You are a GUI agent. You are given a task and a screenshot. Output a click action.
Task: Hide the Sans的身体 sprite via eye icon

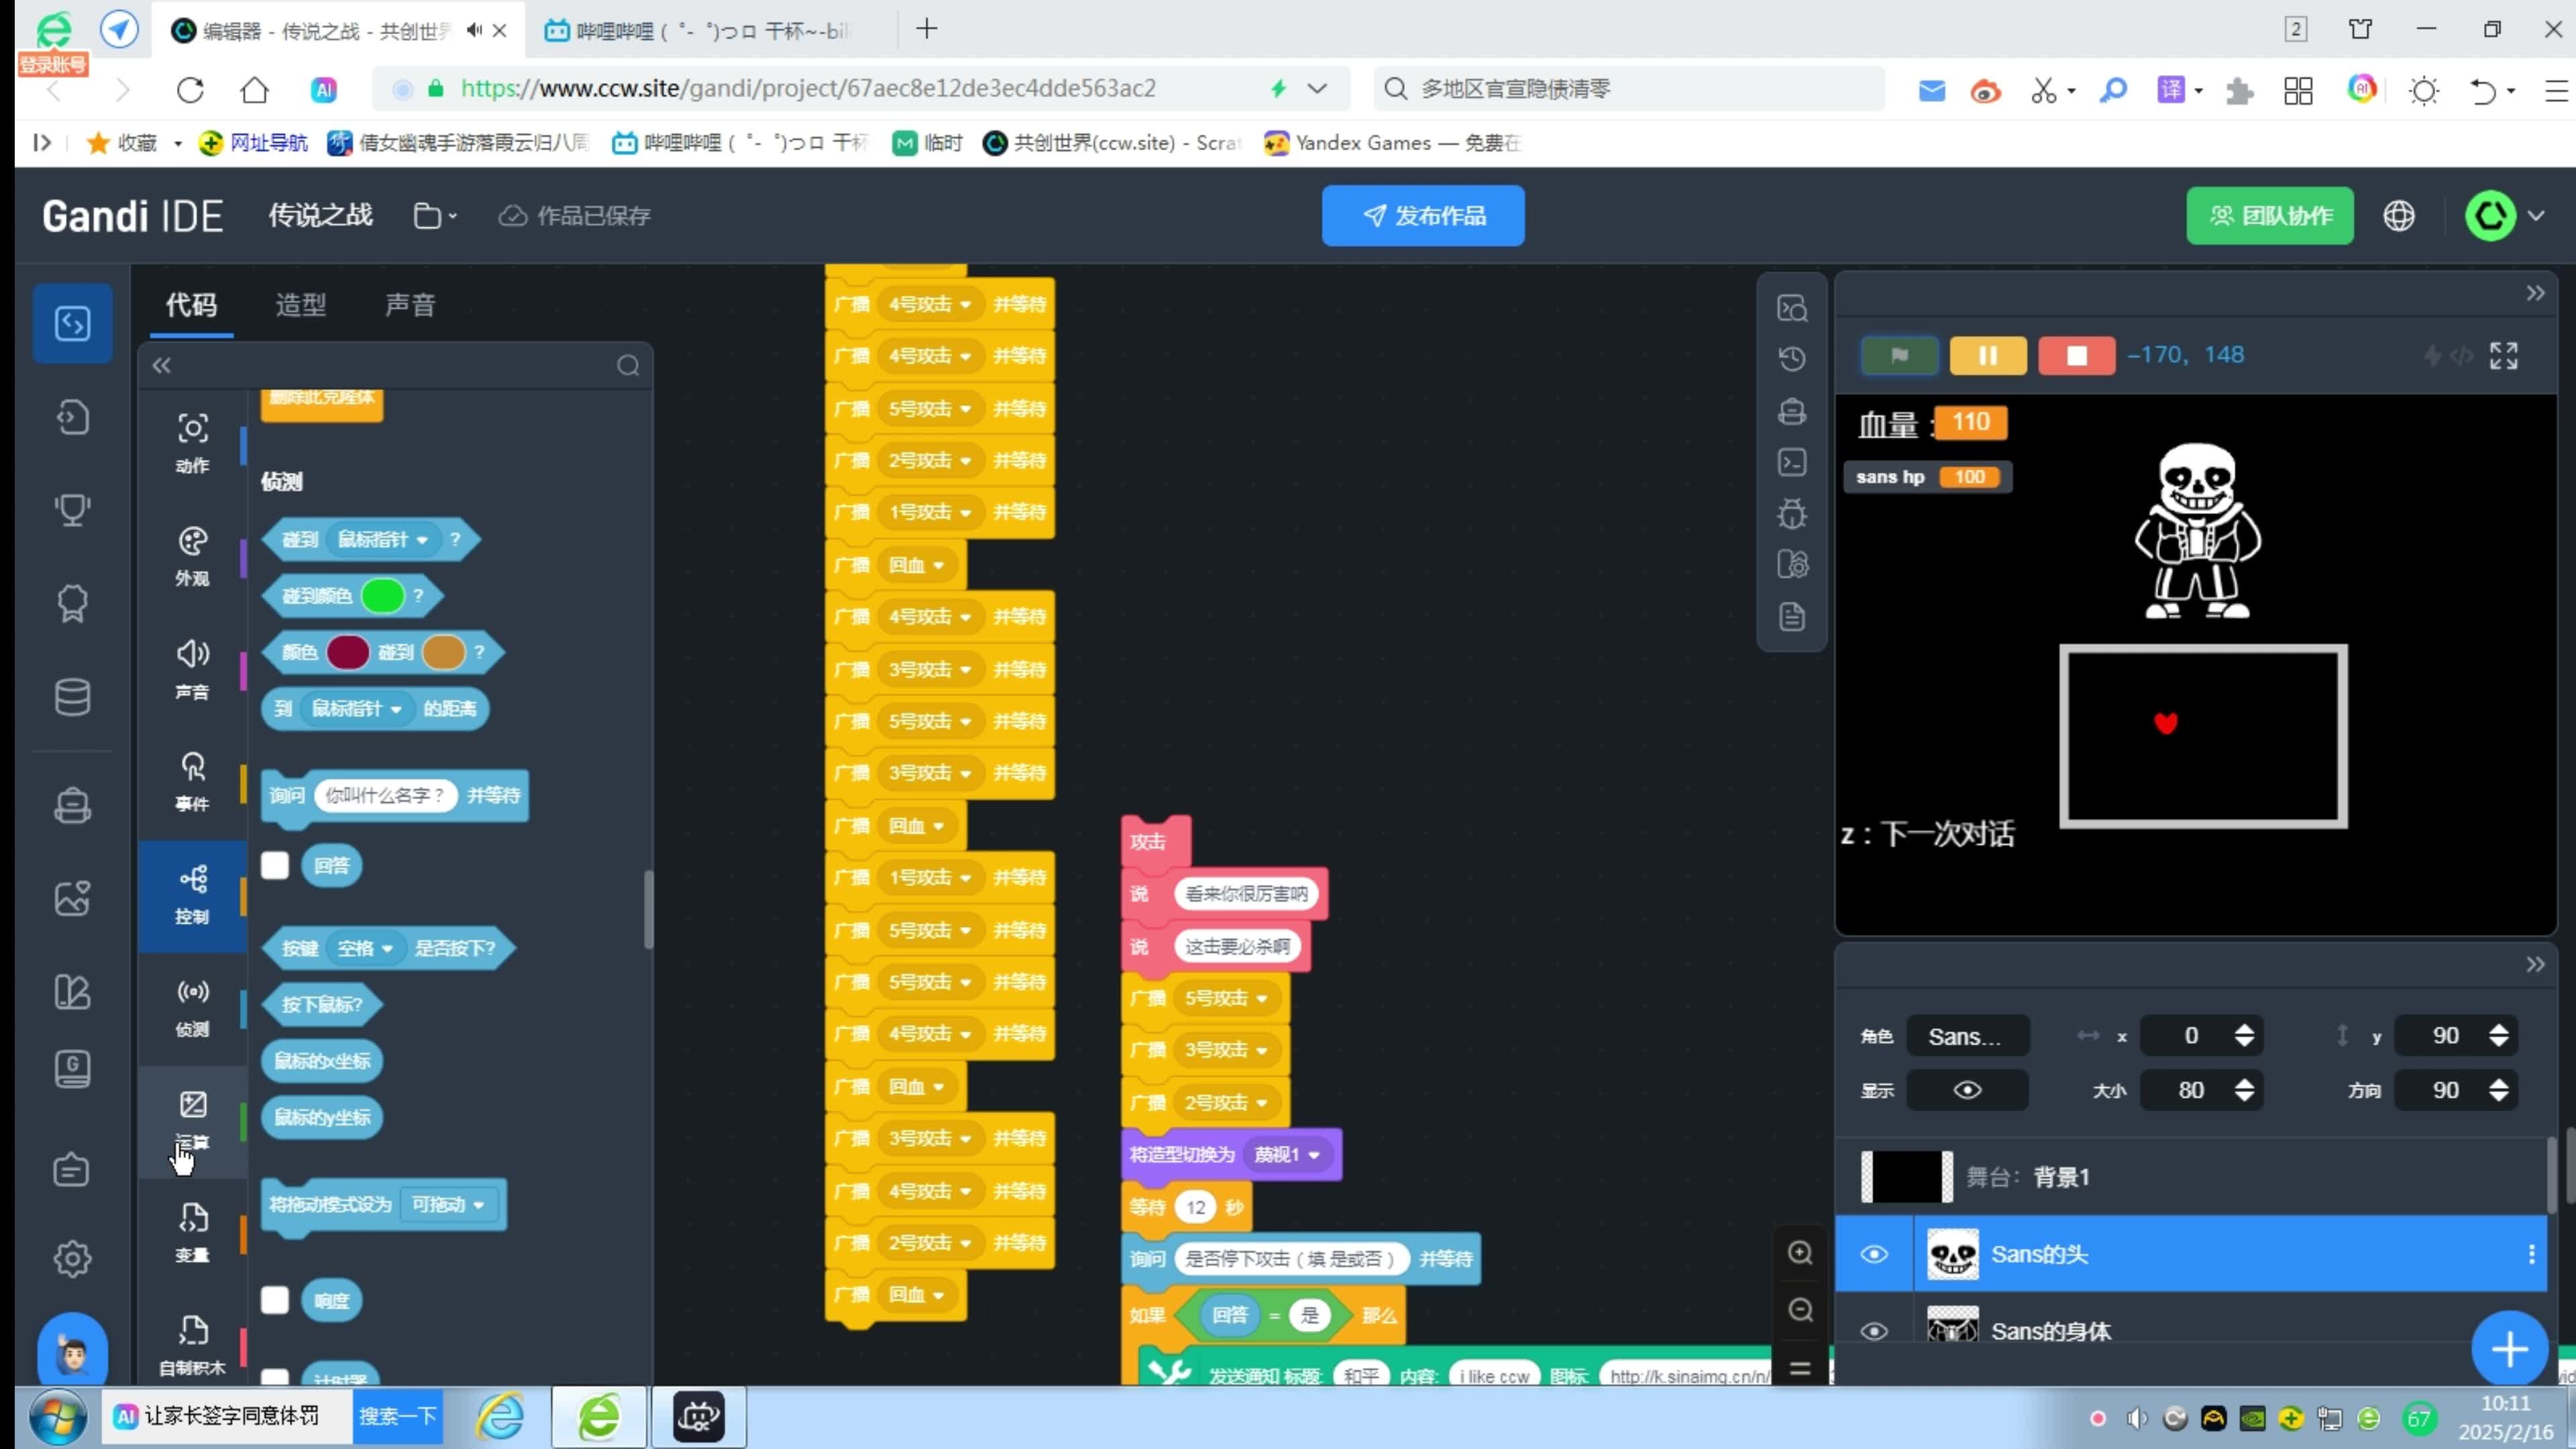[1874, 1331]
